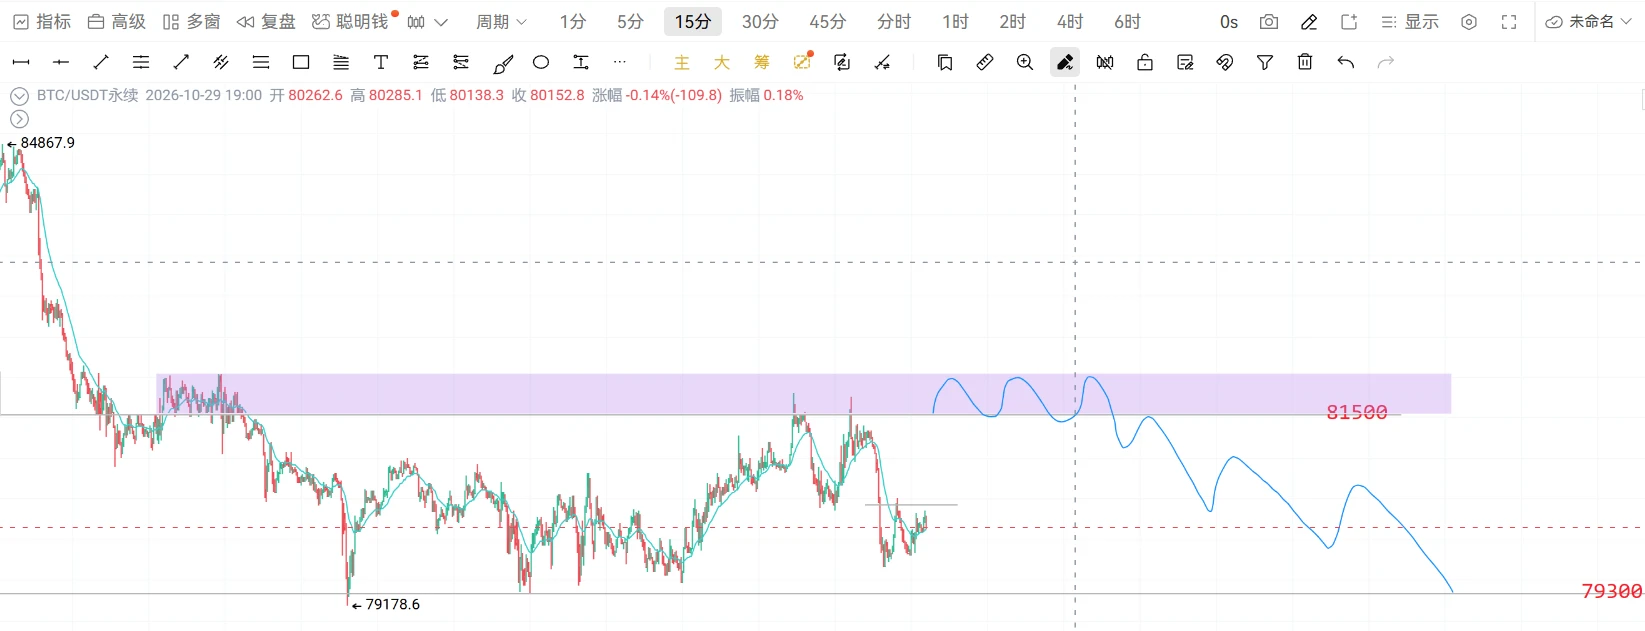Click the 高级 advanced button
1645x631 pixels.
[x=117, y=21]
